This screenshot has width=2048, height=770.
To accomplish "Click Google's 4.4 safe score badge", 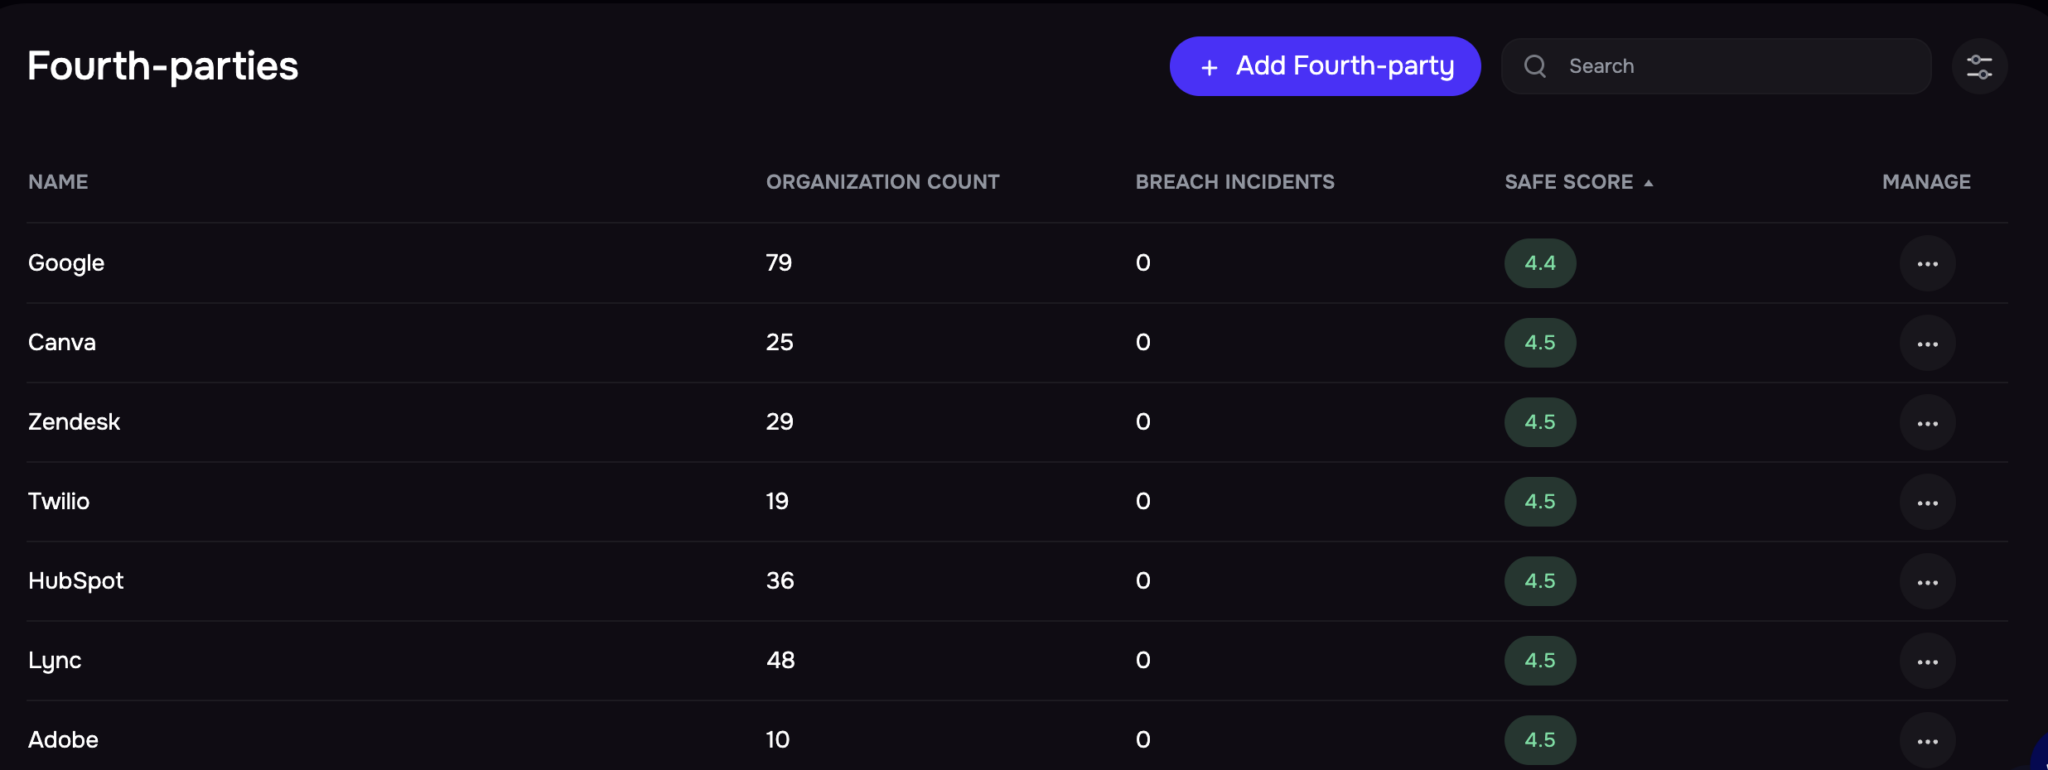I will click(1540, 263).
